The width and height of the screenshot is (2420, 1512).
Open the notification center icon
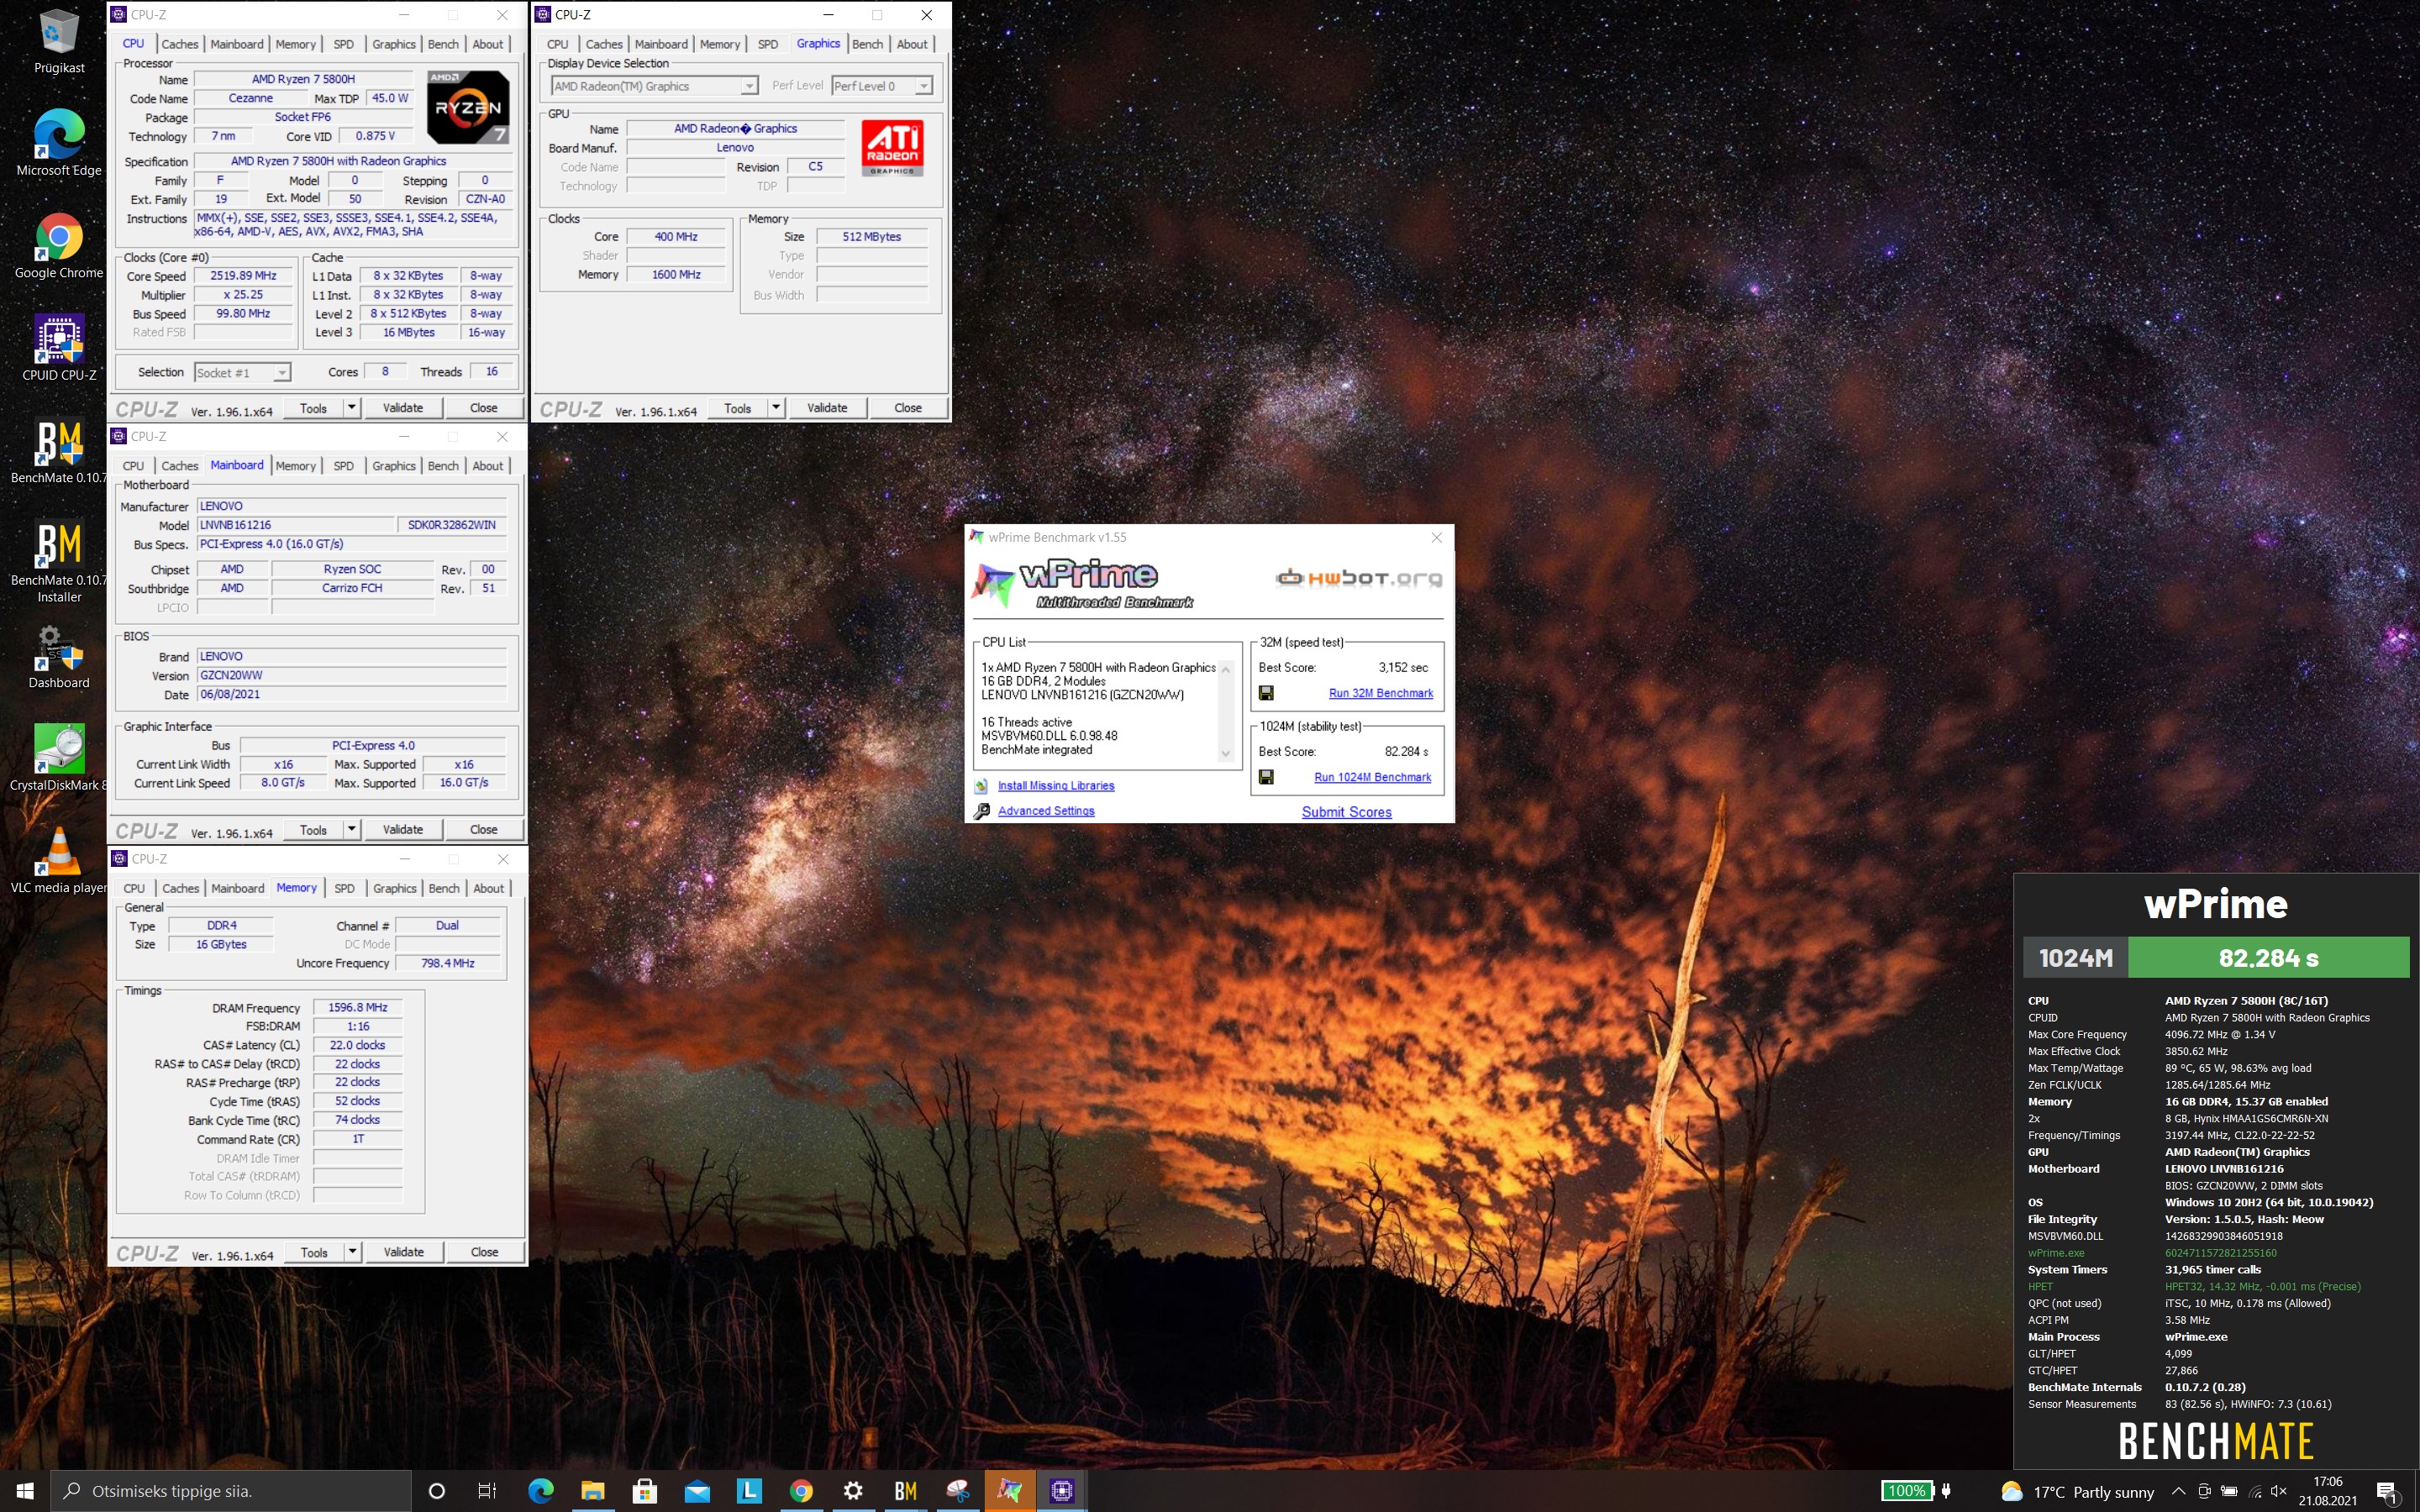pyautogui.click(x=2388, y=1492)
